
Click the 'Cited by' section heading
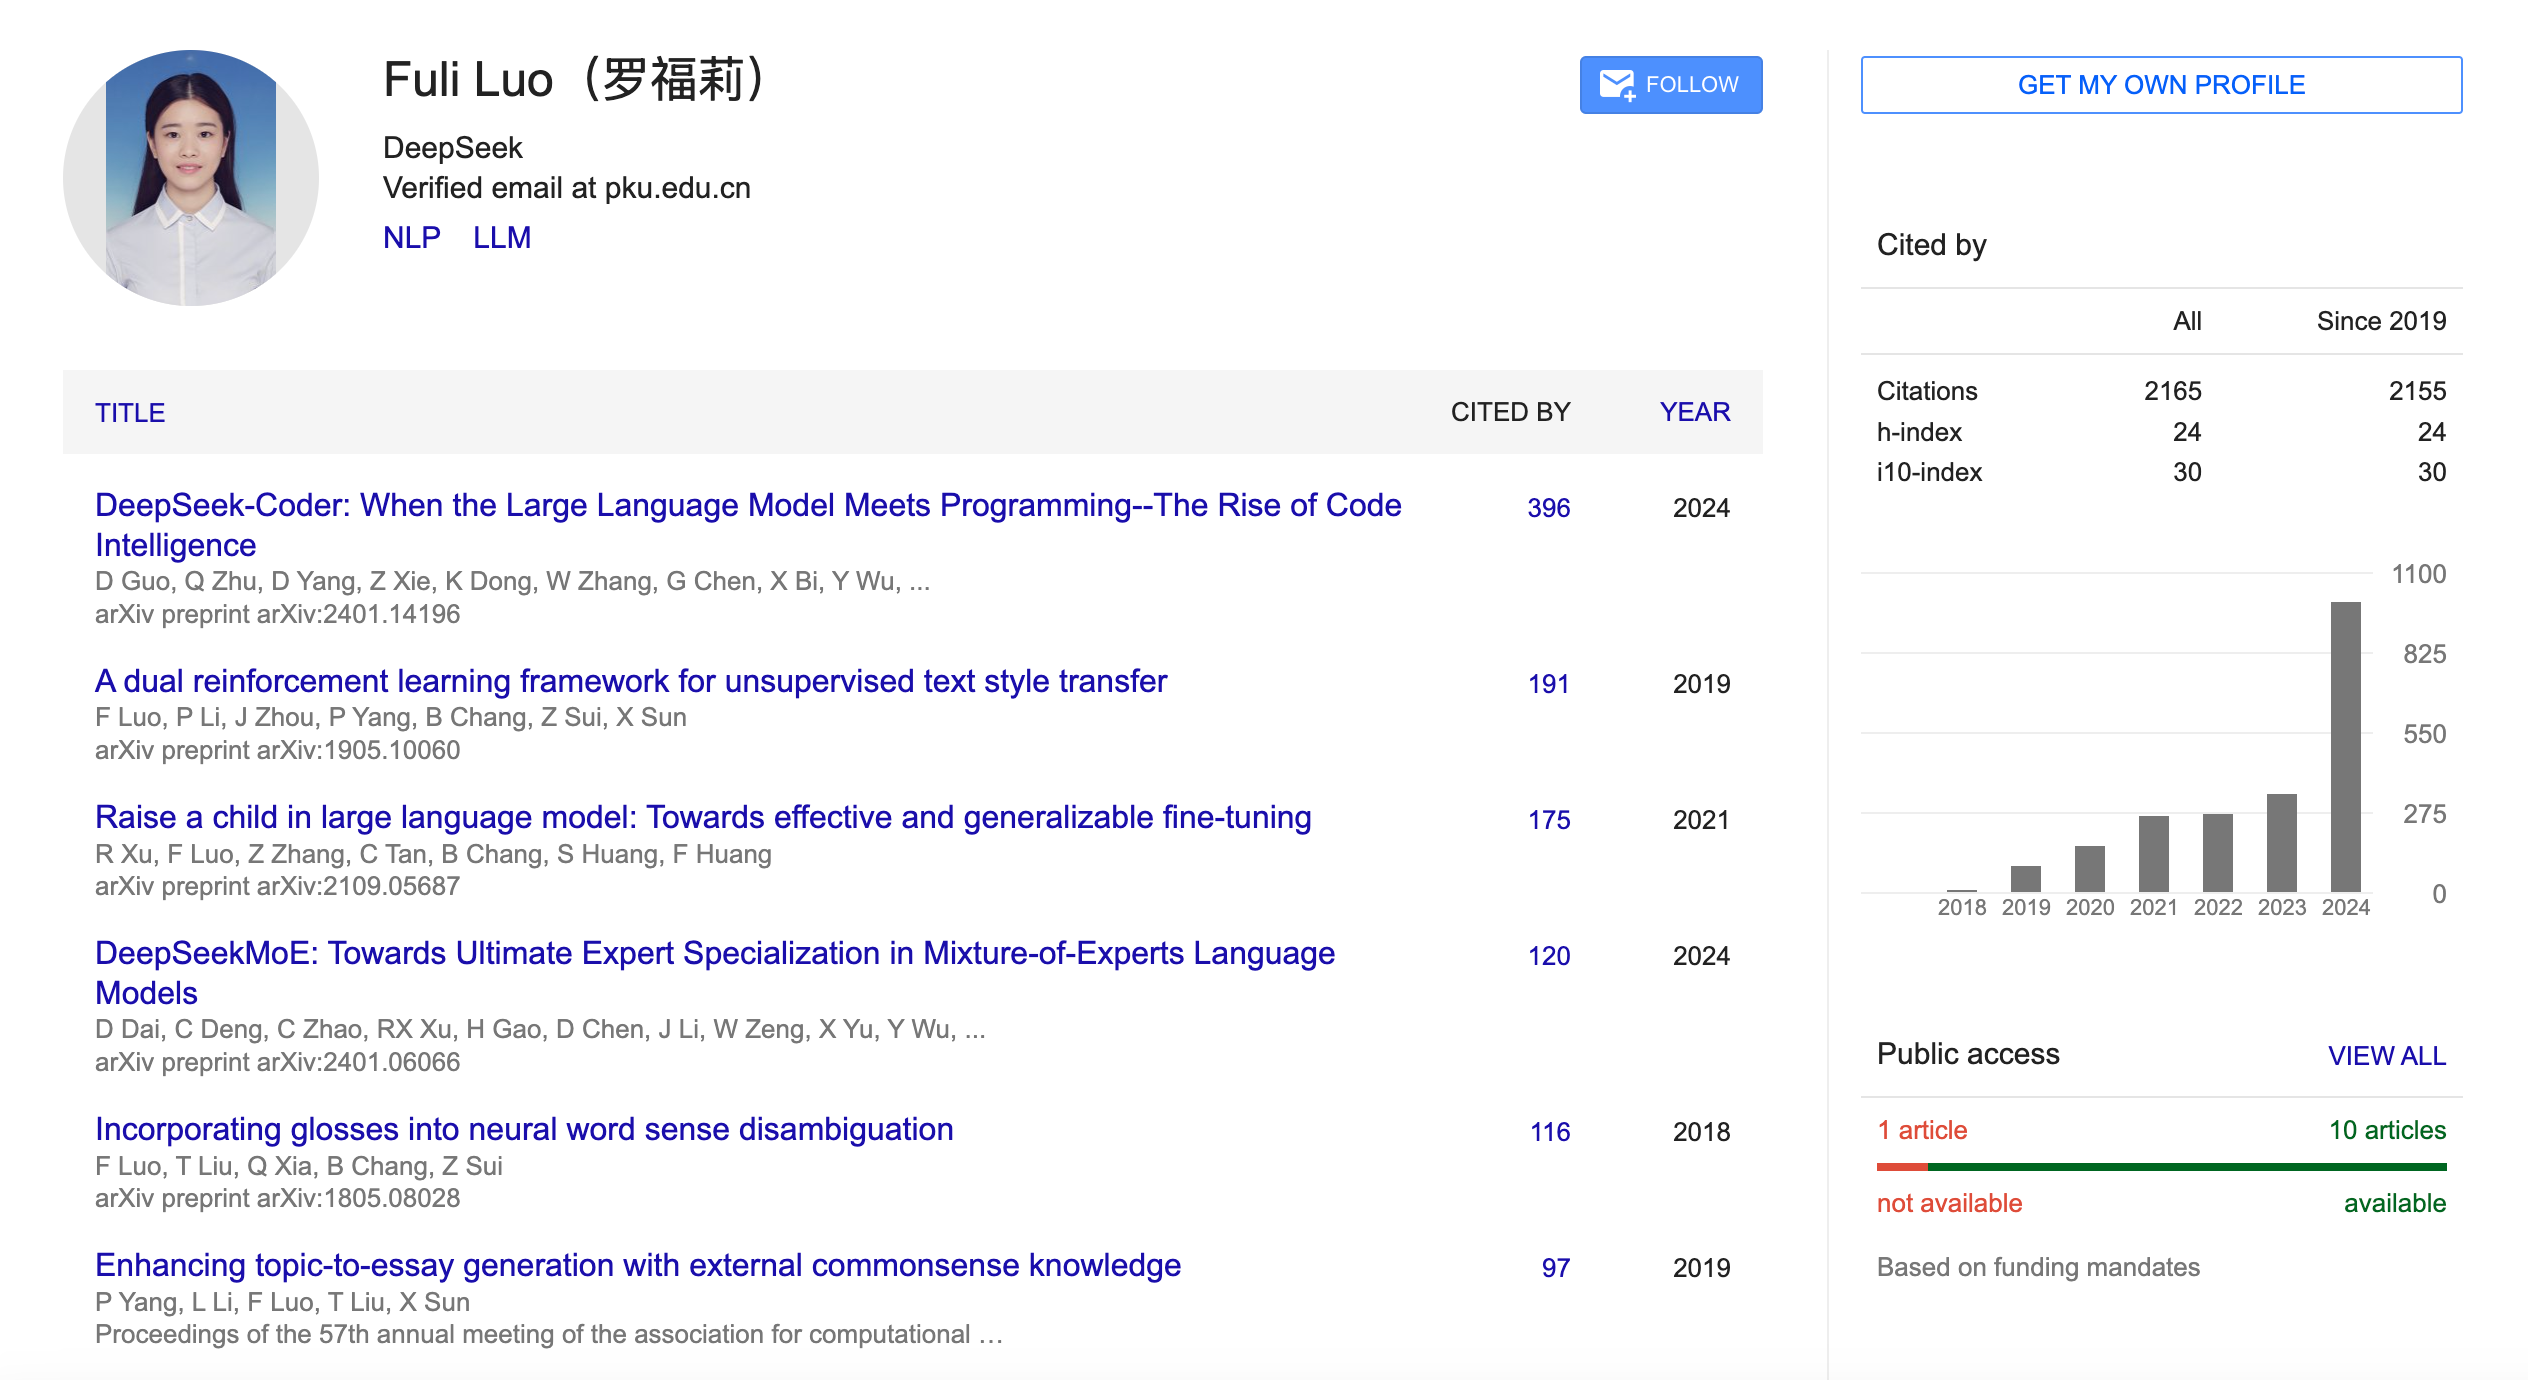(1931, 245)
